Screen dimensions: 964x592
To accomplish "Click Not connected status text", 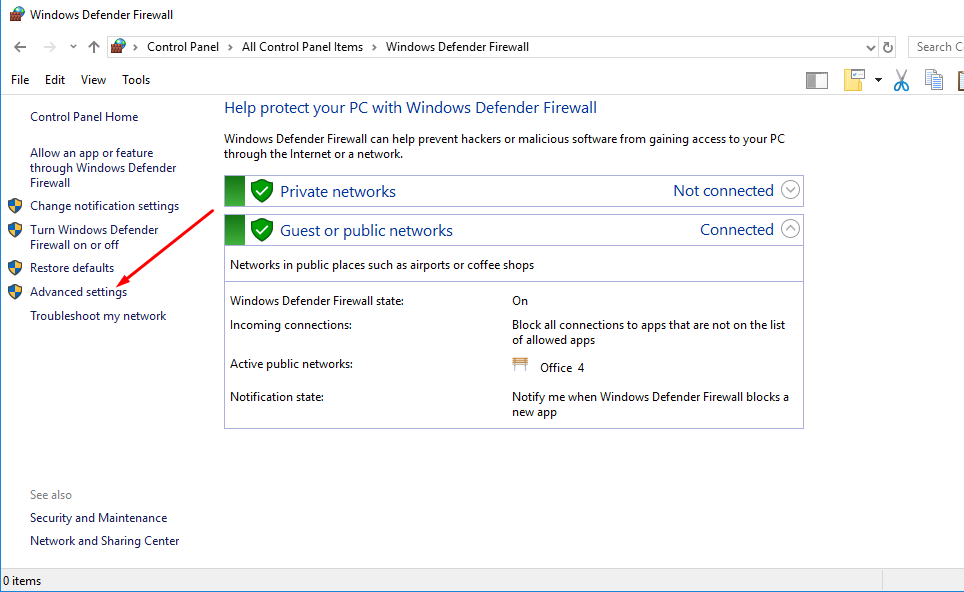I will 723,191.
